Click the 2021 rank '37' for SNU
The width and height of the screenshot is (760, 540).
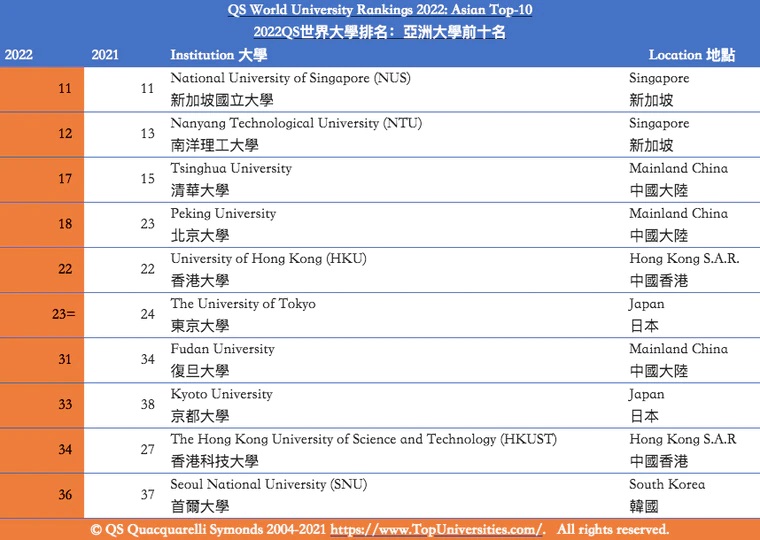pyautogui.click(x=148, y=494)
